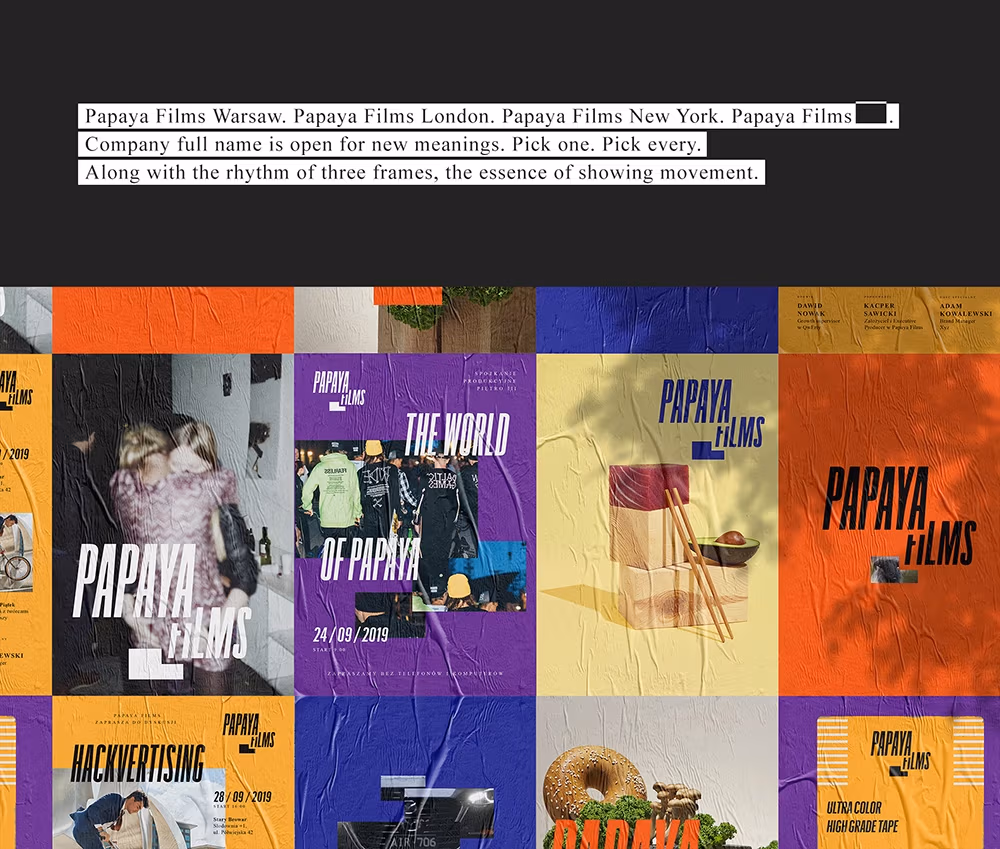Open the orange poster with black Papaya Films logo
This screenshot has height=849, width=1000.
coord(889,524)
